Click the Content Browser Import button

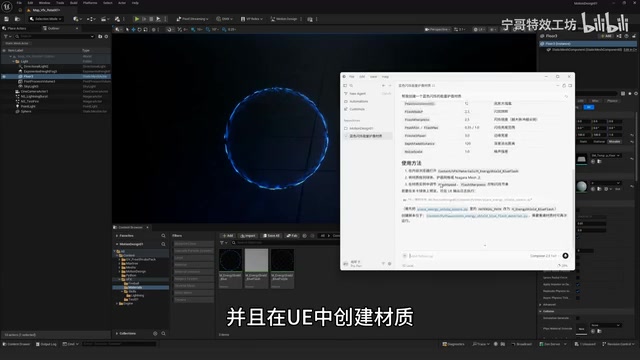(x=248, y=236)
